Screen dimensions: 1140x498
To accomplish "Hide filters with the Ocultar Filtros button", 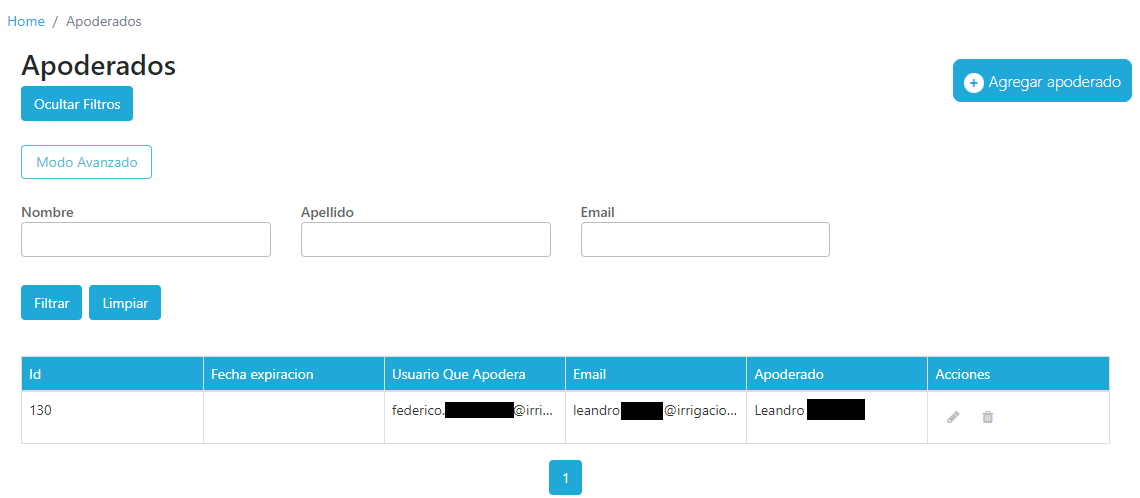I will click(77, 104).
